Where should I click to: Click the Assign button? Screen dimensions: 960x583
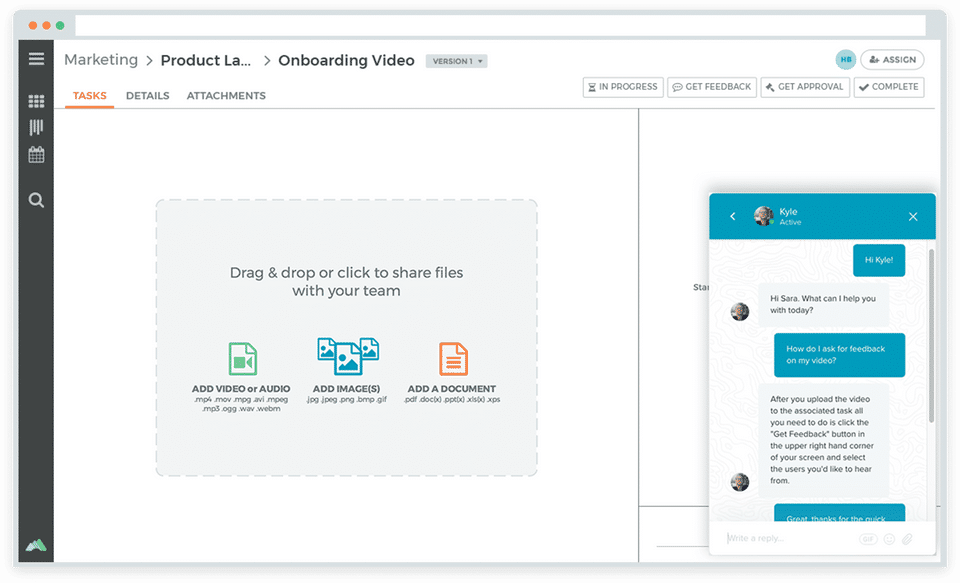(x=892, y=59)
